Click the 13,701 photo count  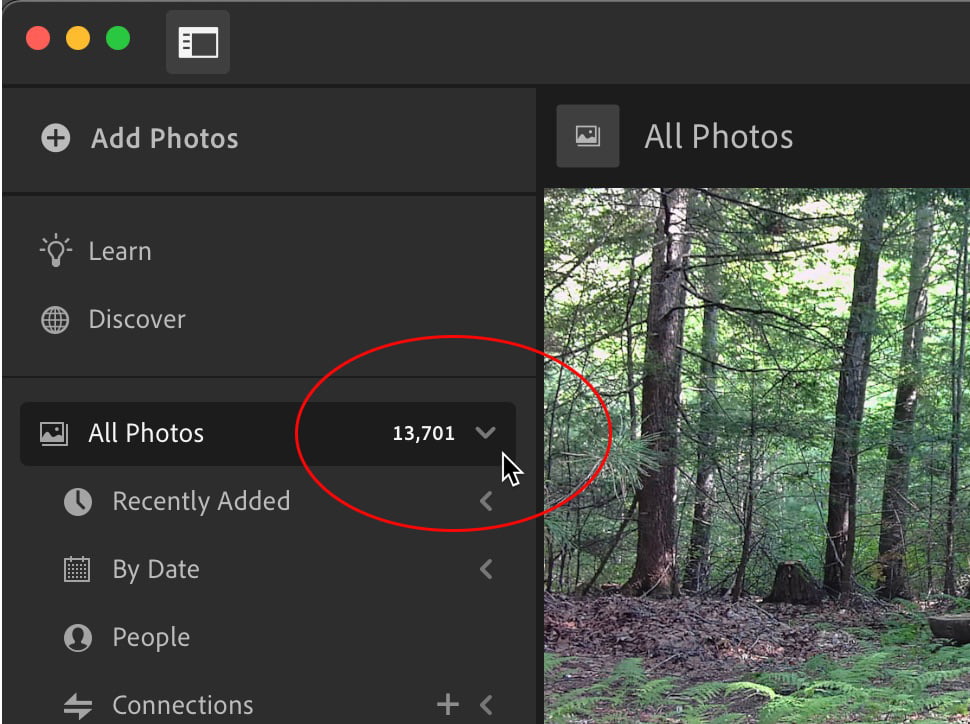pos(424,433)
